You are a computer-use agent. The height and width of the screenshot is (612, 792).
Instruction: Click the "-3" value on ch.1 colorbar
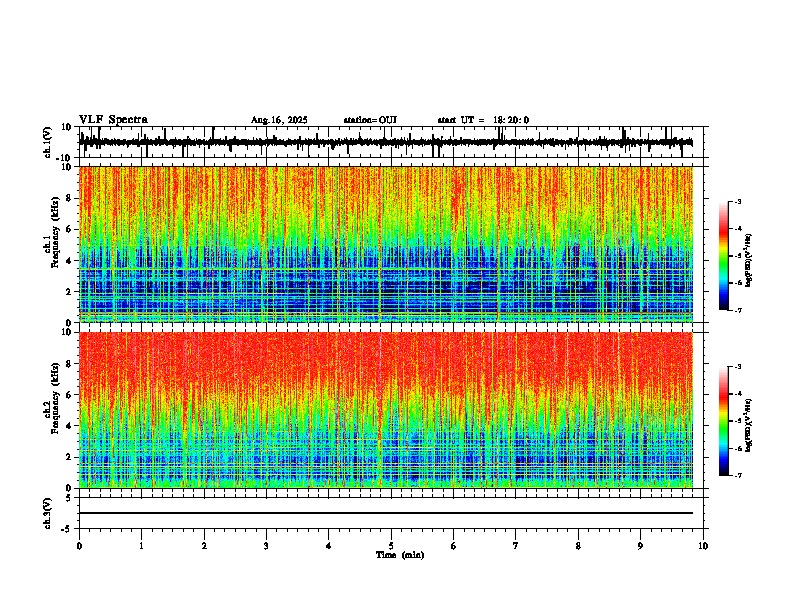(737, 201)
